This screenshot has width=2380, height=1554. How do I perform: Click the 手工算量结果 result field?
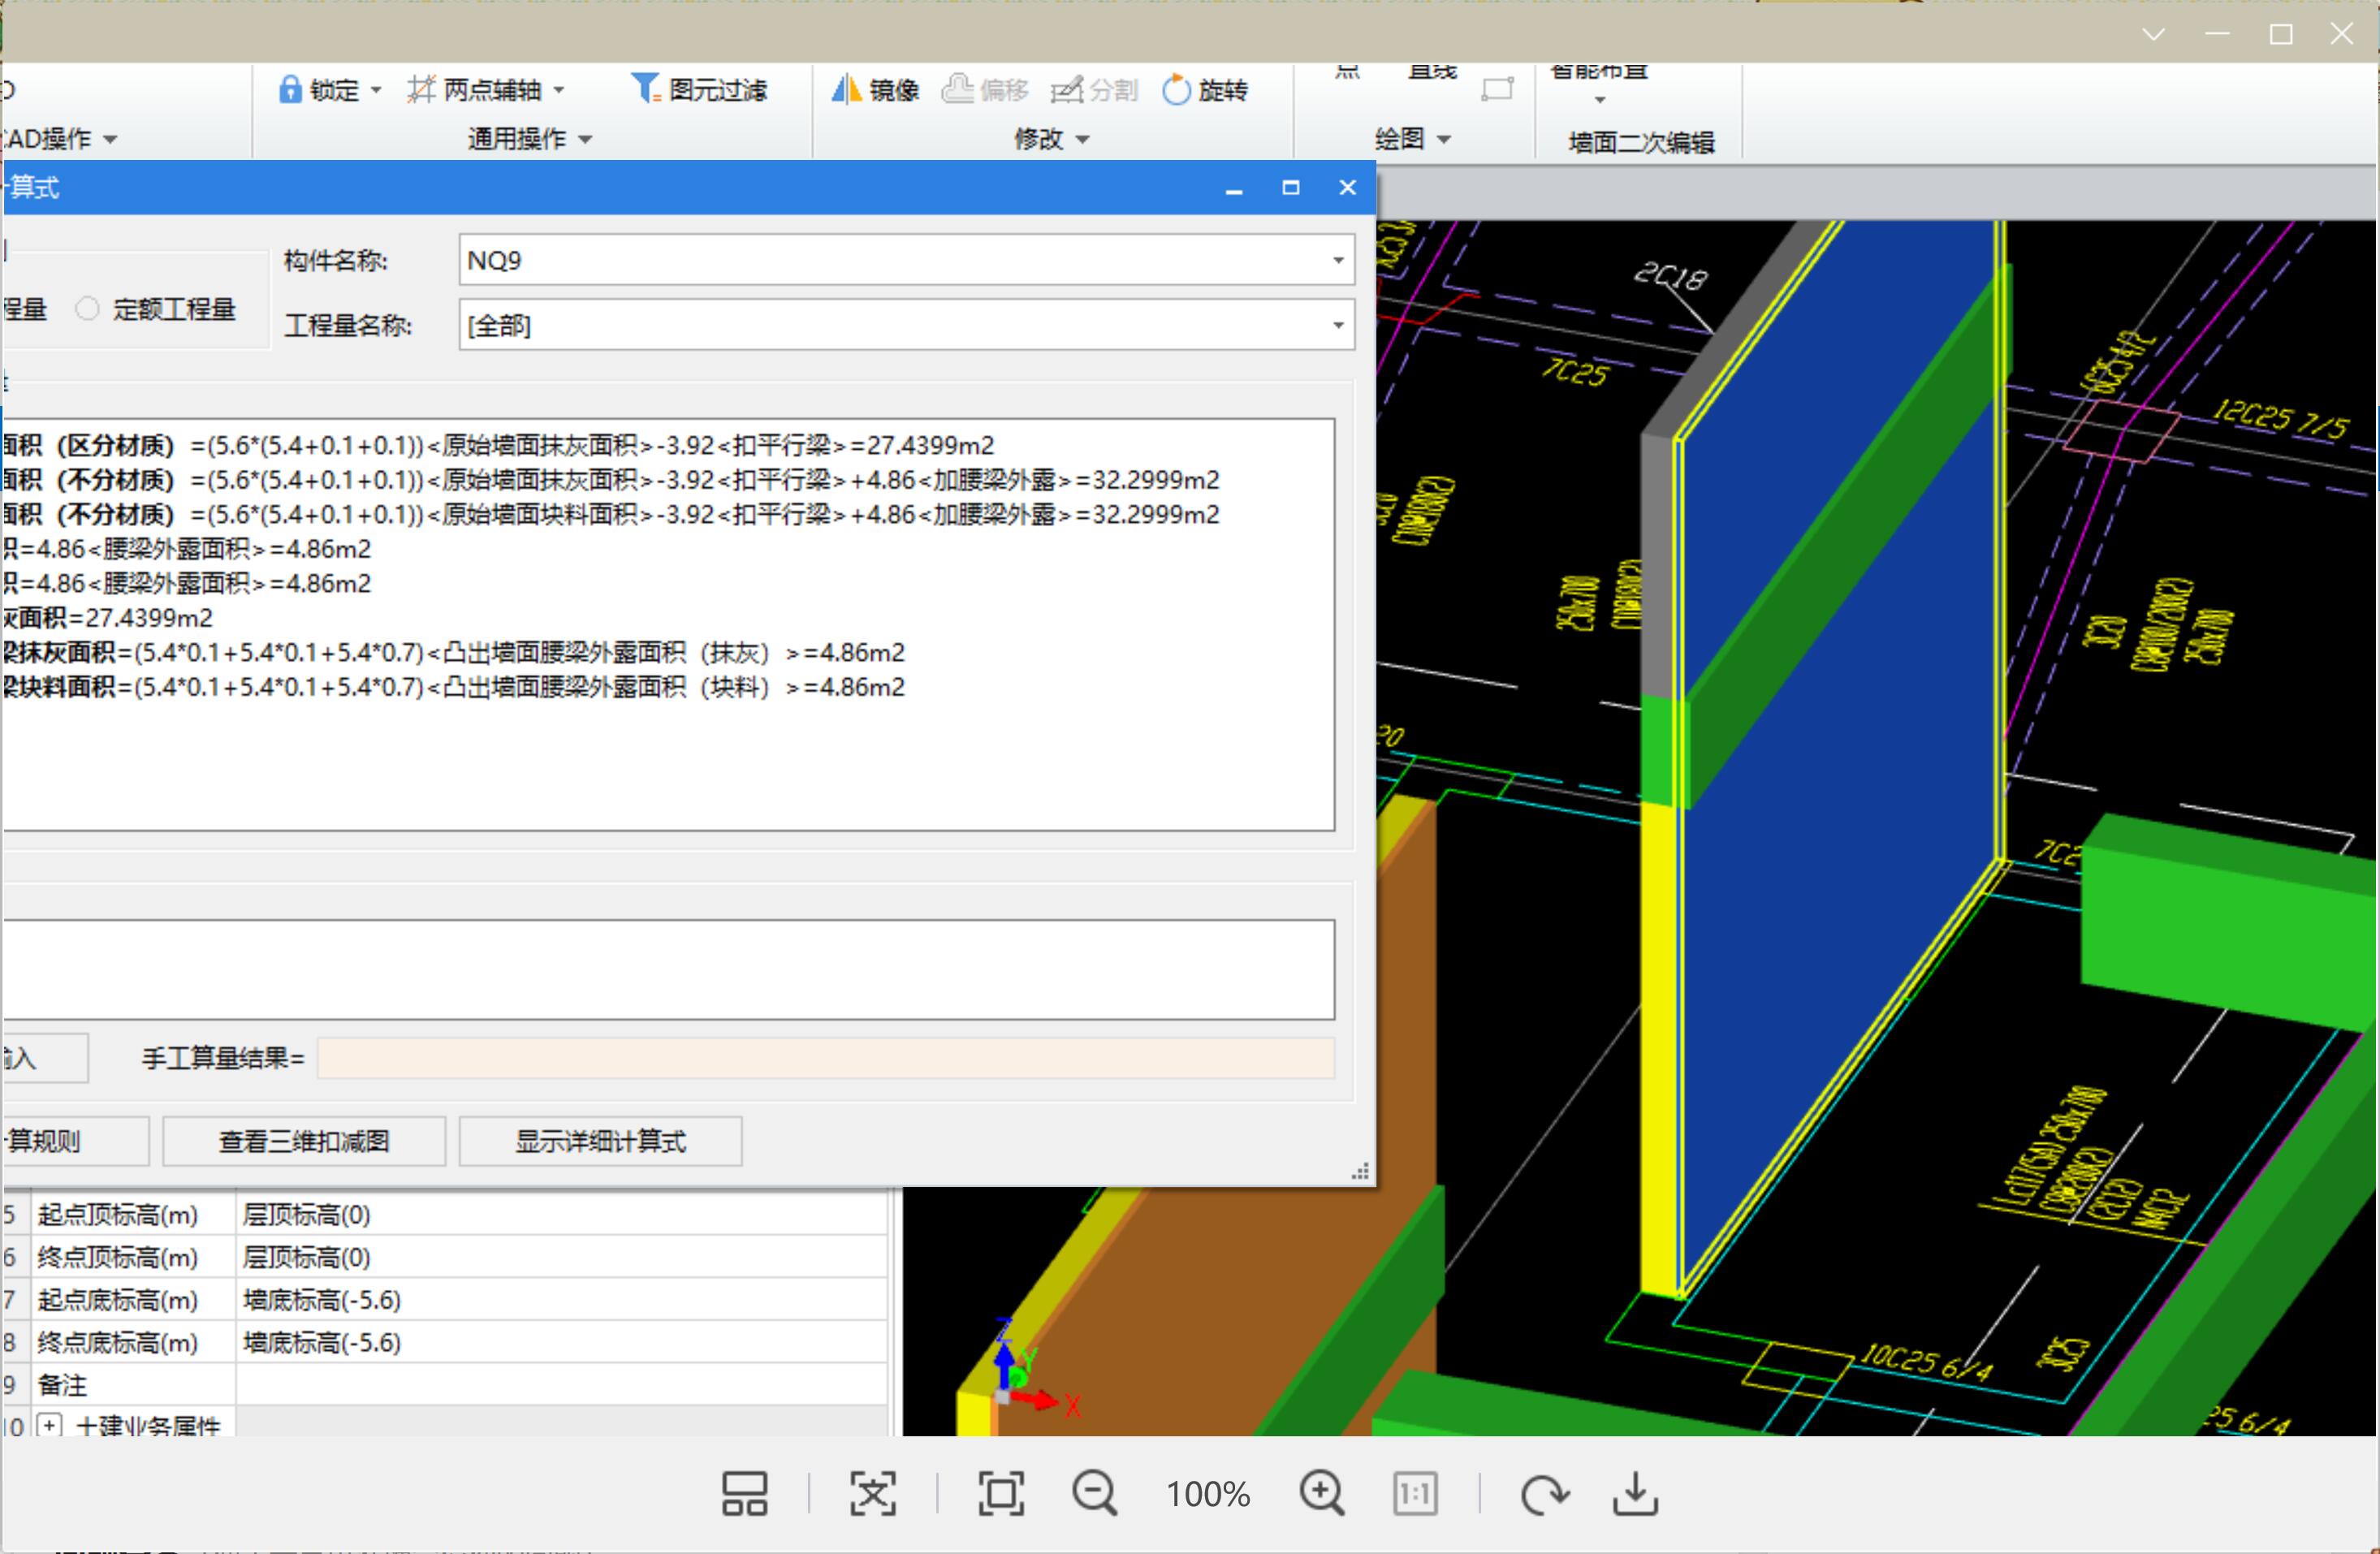(826, 1058)
